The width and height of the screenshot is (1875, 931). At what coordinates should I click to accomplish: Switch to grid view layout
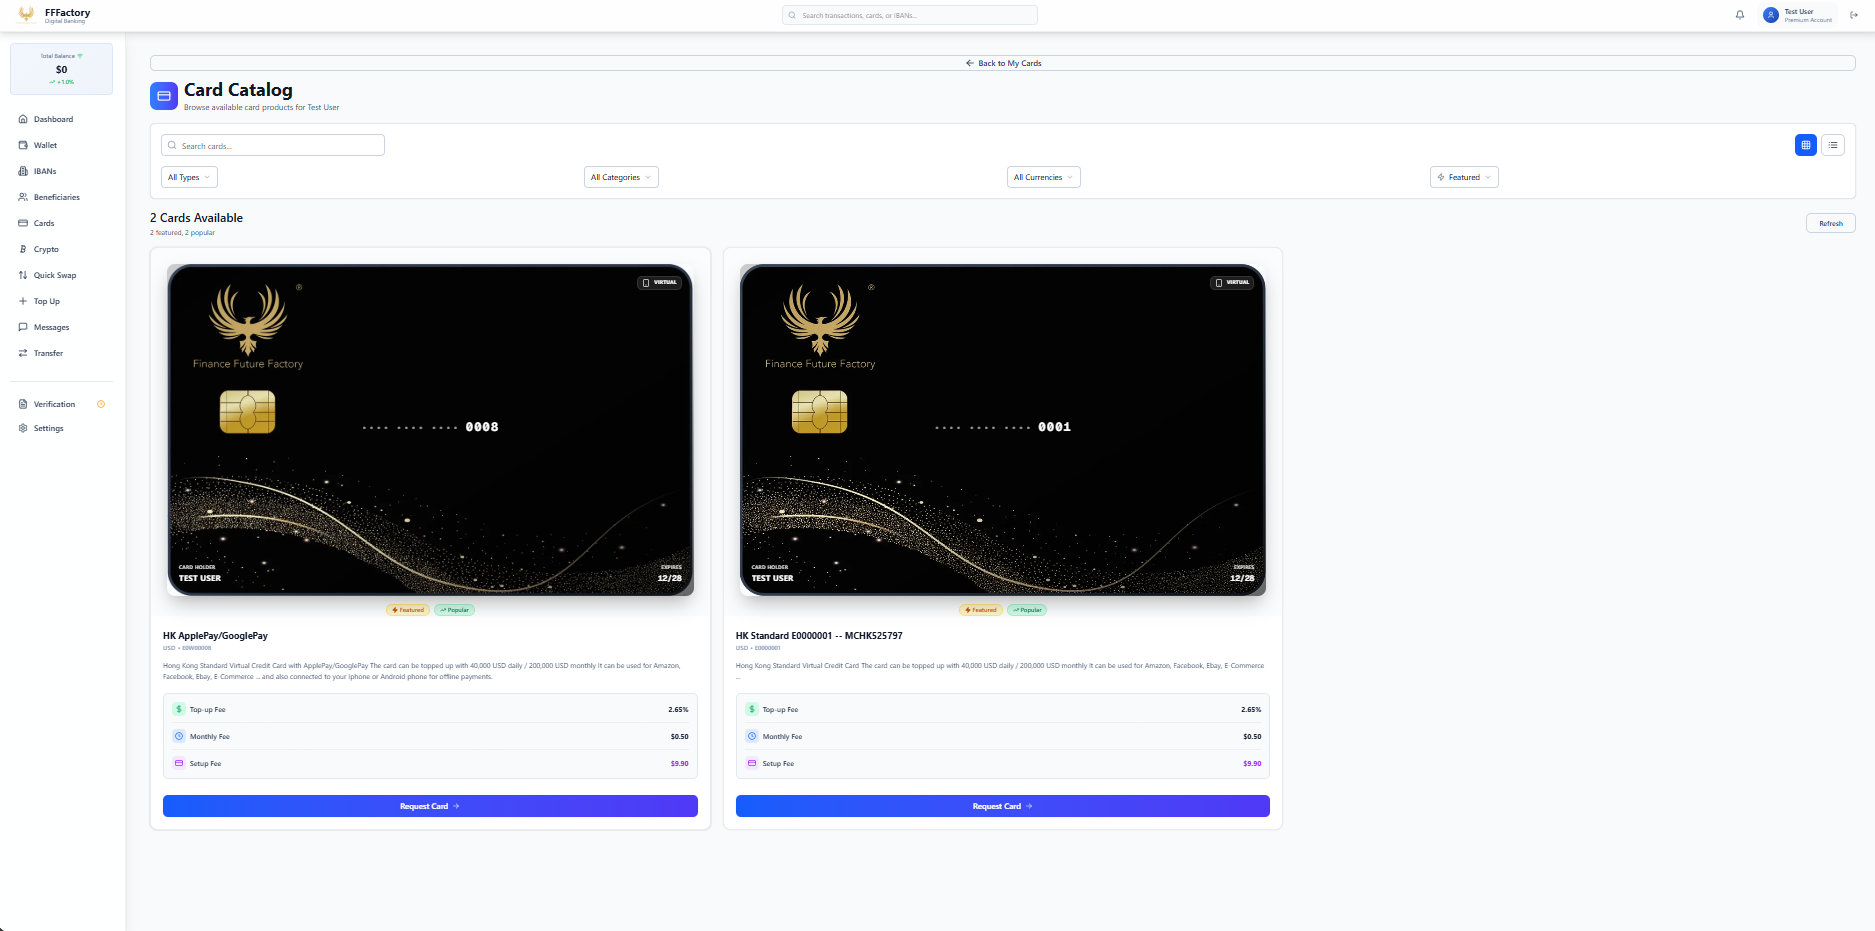point(1806,145)
